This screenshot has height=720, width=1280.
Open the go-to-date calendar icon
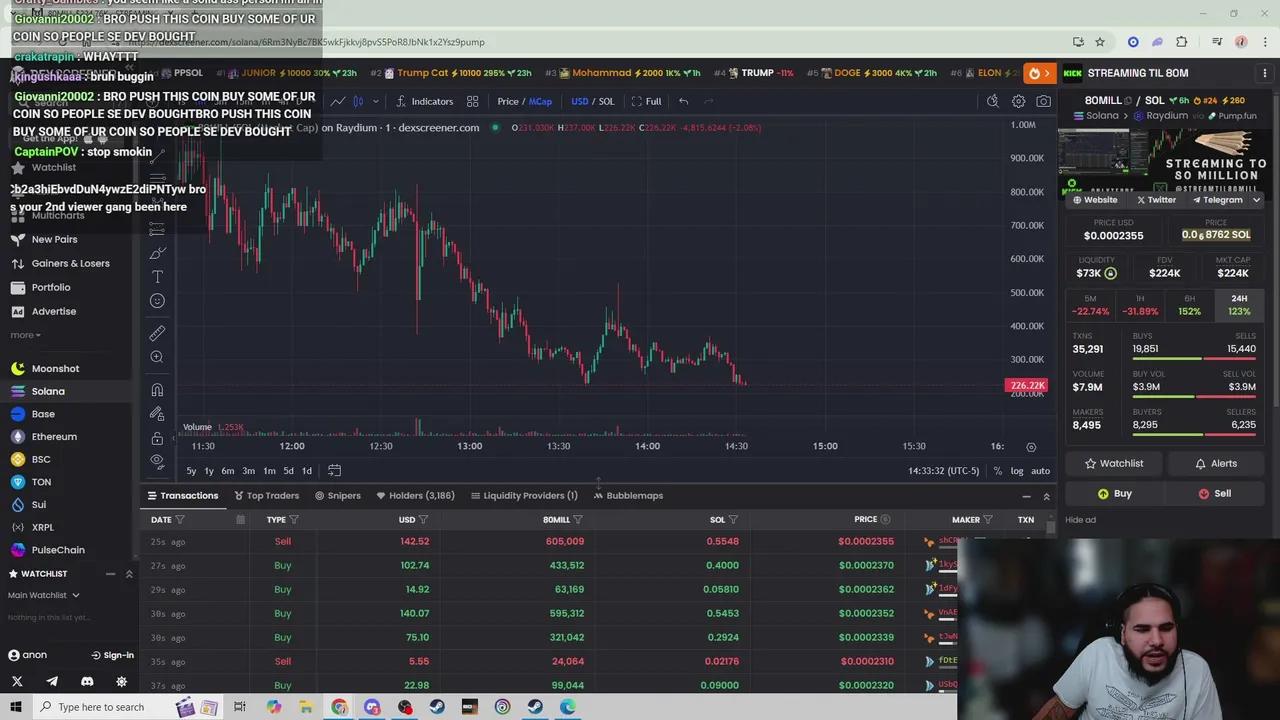click(334, 471)
